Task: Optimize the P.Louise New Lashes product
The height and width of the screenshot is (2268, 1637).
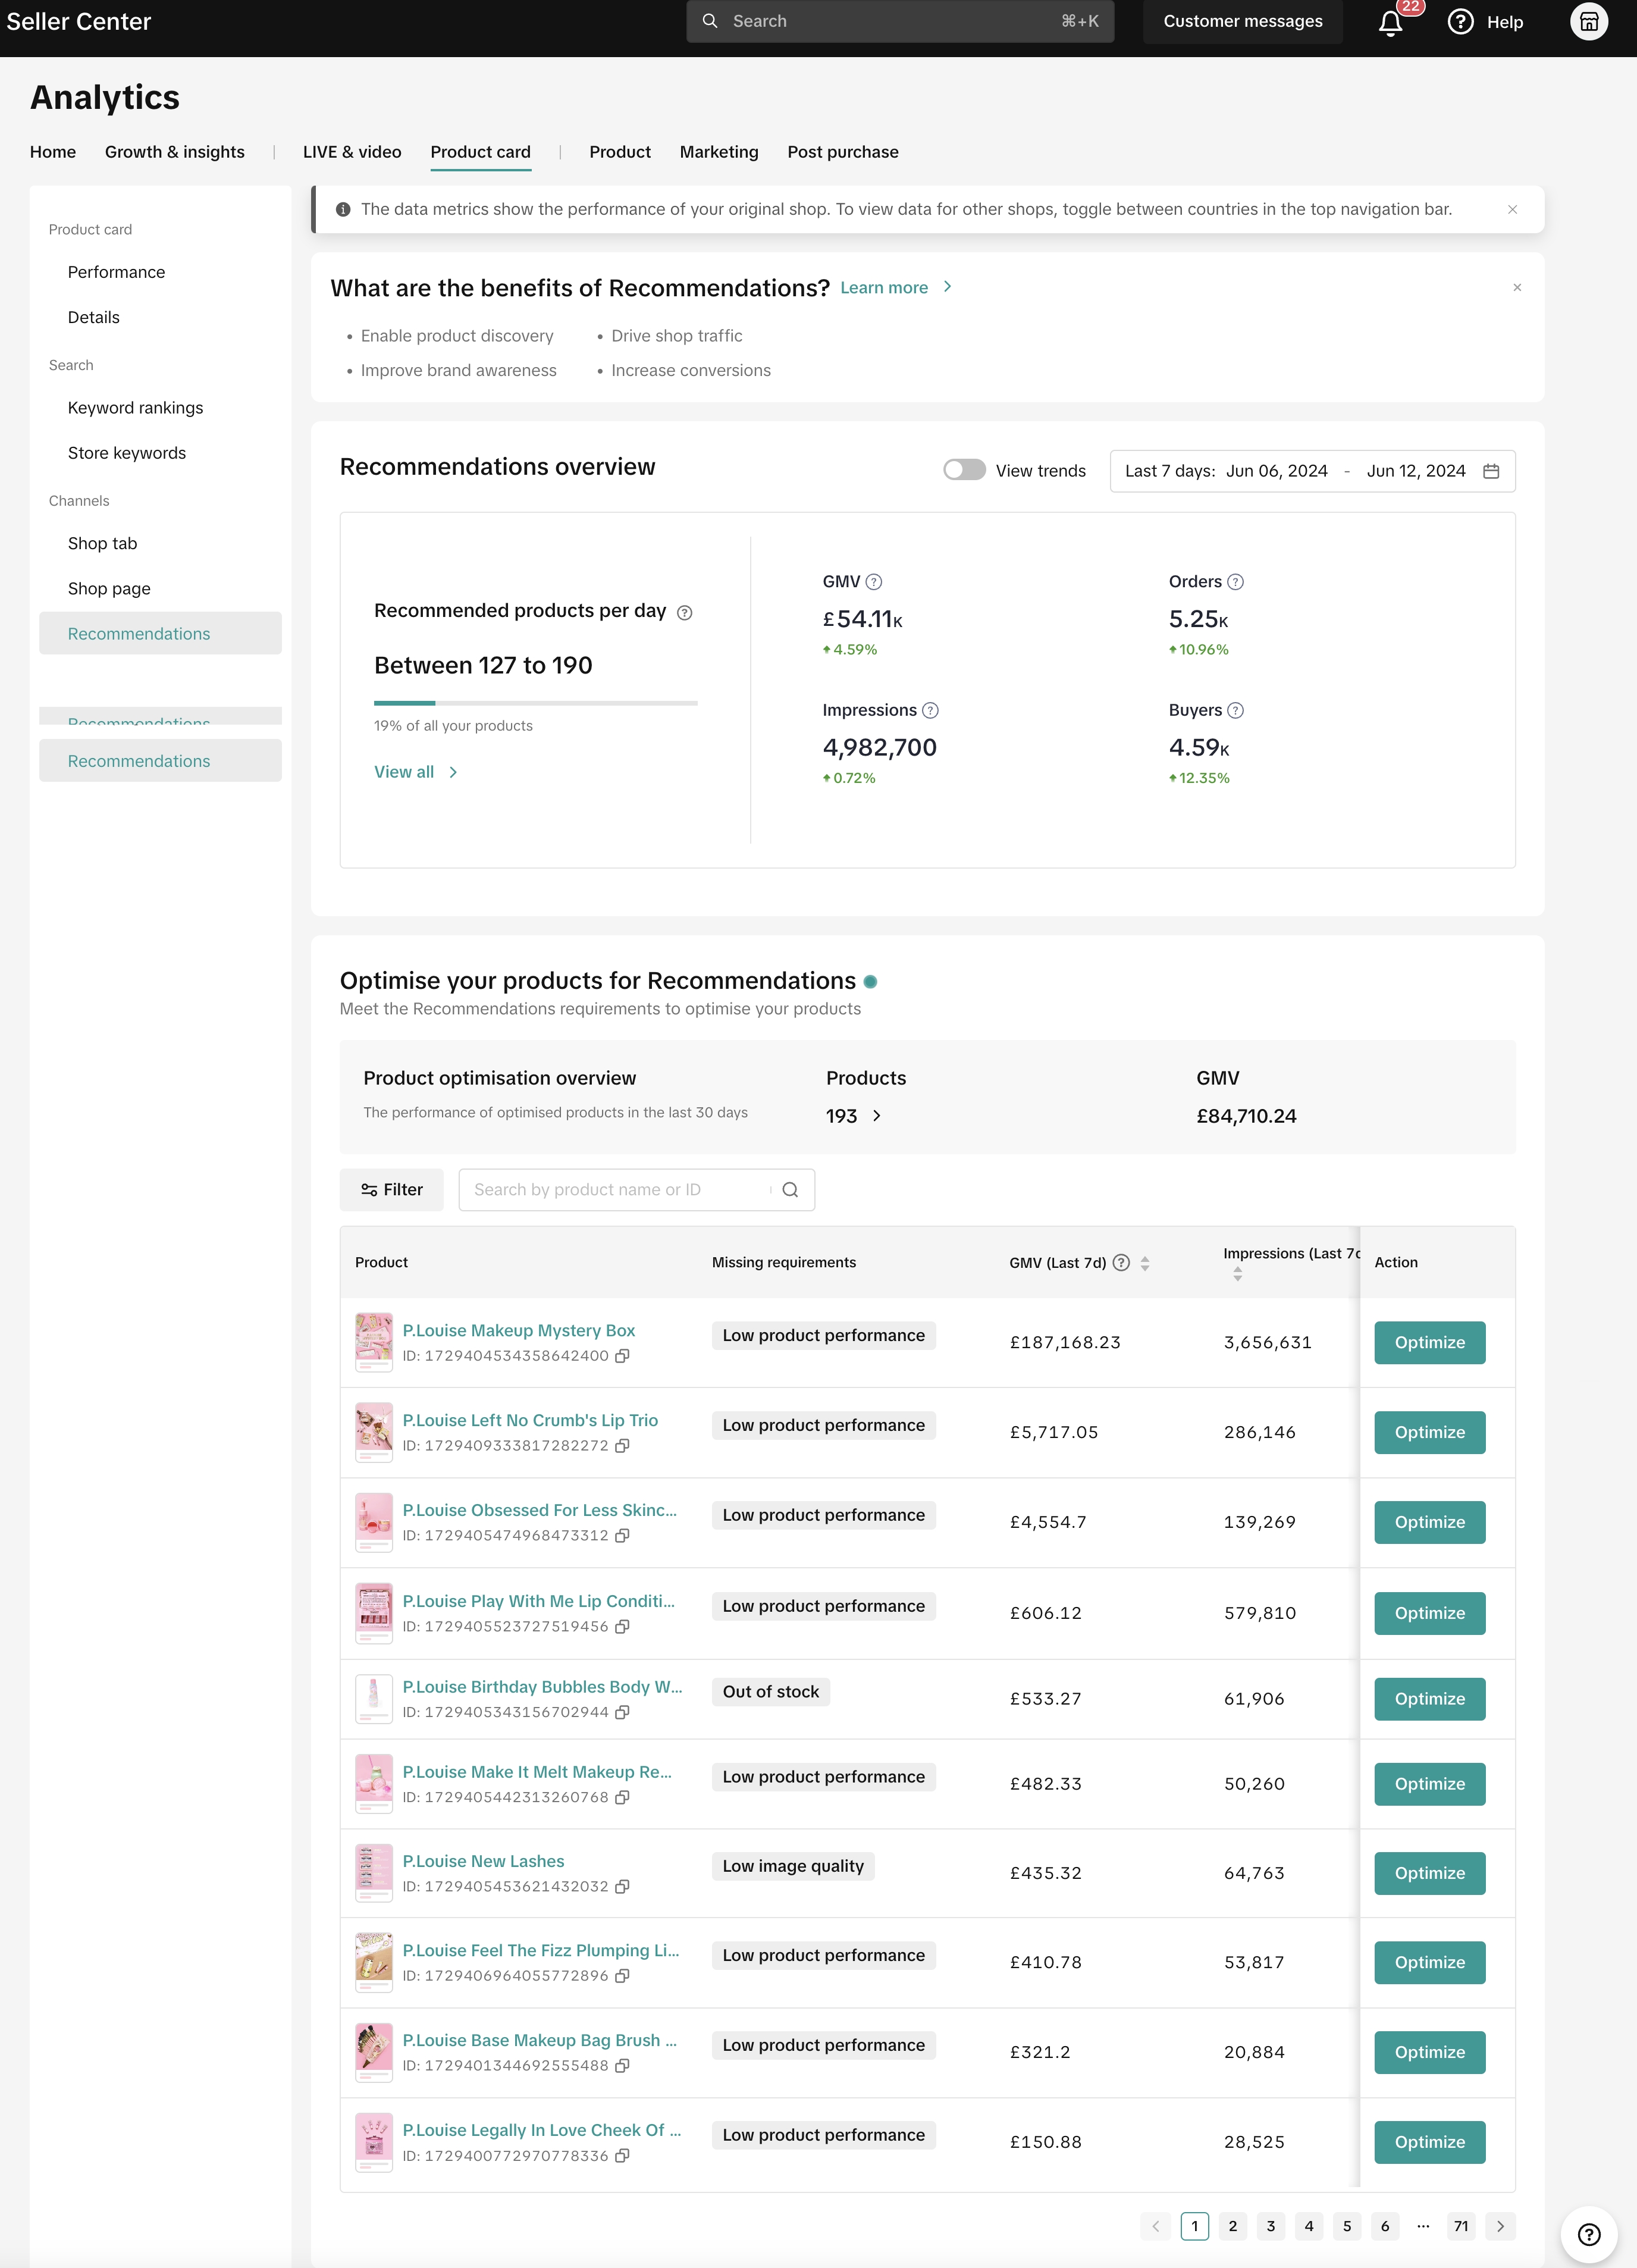Action: (x=1429, y=1873)
